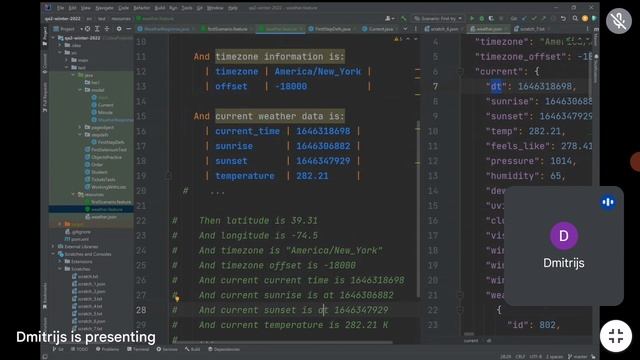Viewport: 640px width, 360px height.
Task: Open the run configuration dropdown
Action: 438,18
